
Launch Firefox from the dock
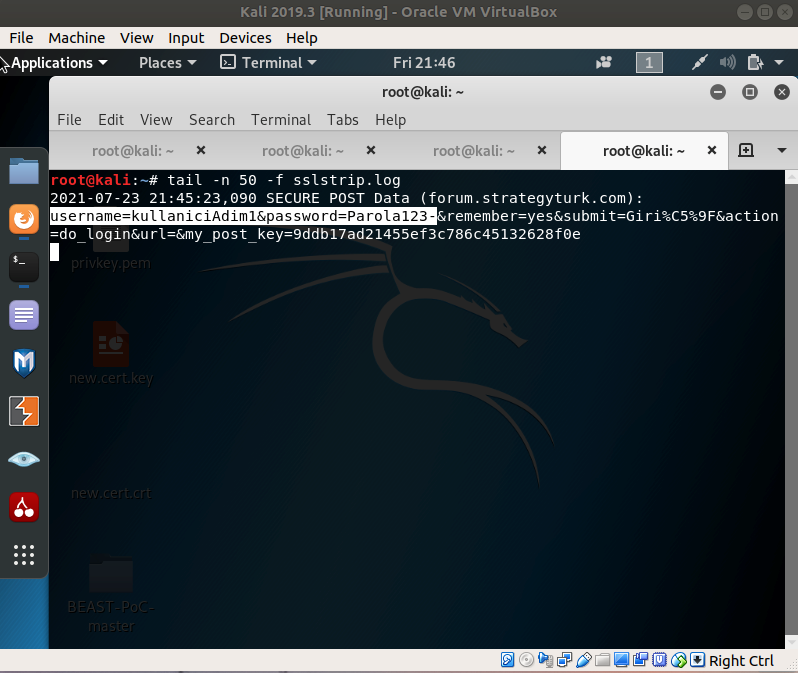click(23, 219)
